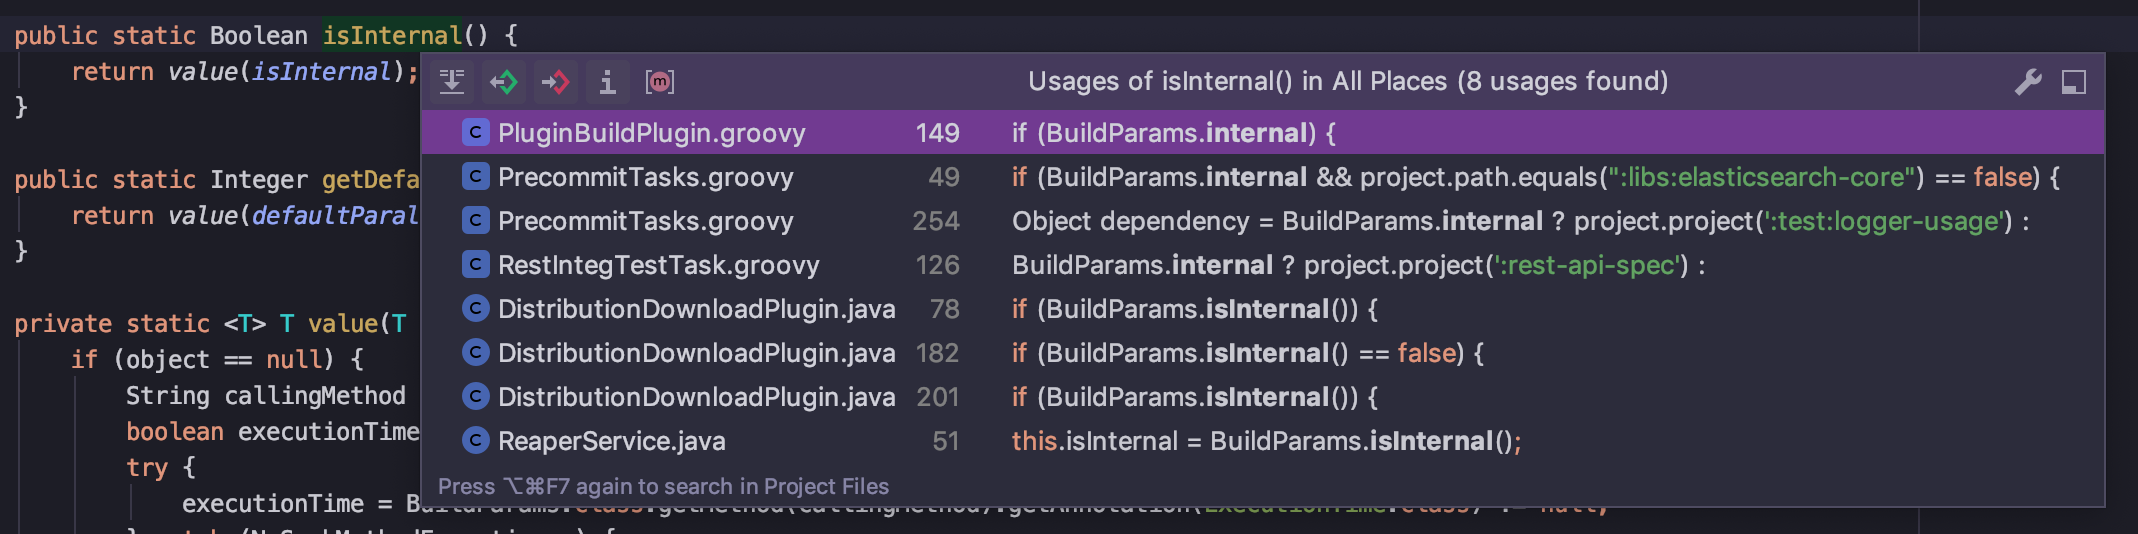Toggle the red write access filter
Viewport: 2138px width, 534px height.
555,82
